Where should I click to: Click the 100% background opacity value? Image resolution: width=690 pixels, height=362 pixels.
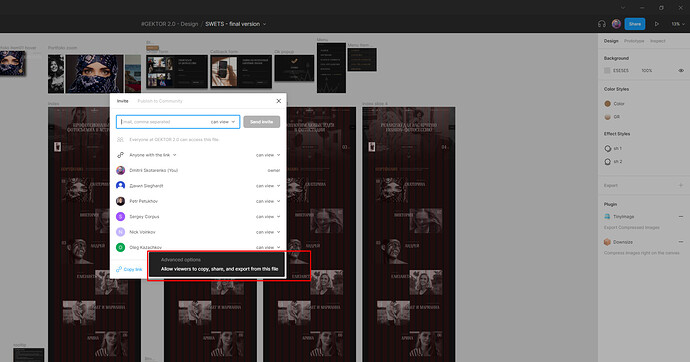[646, 70]
